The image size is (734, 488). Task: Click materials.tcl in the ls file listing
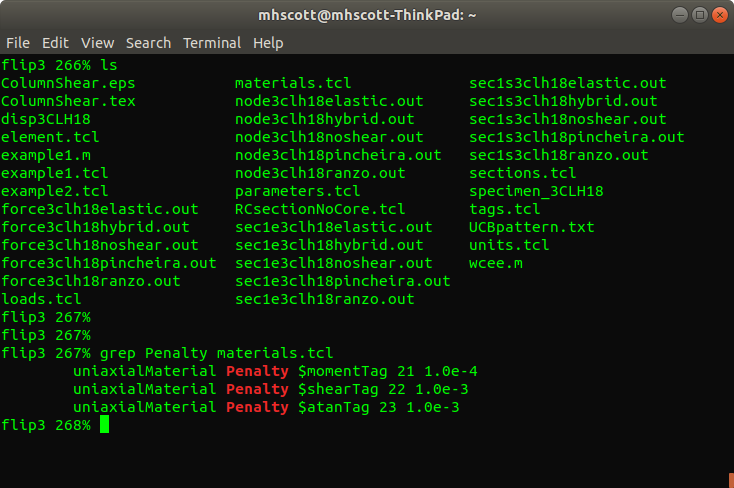tap(292, 83)
